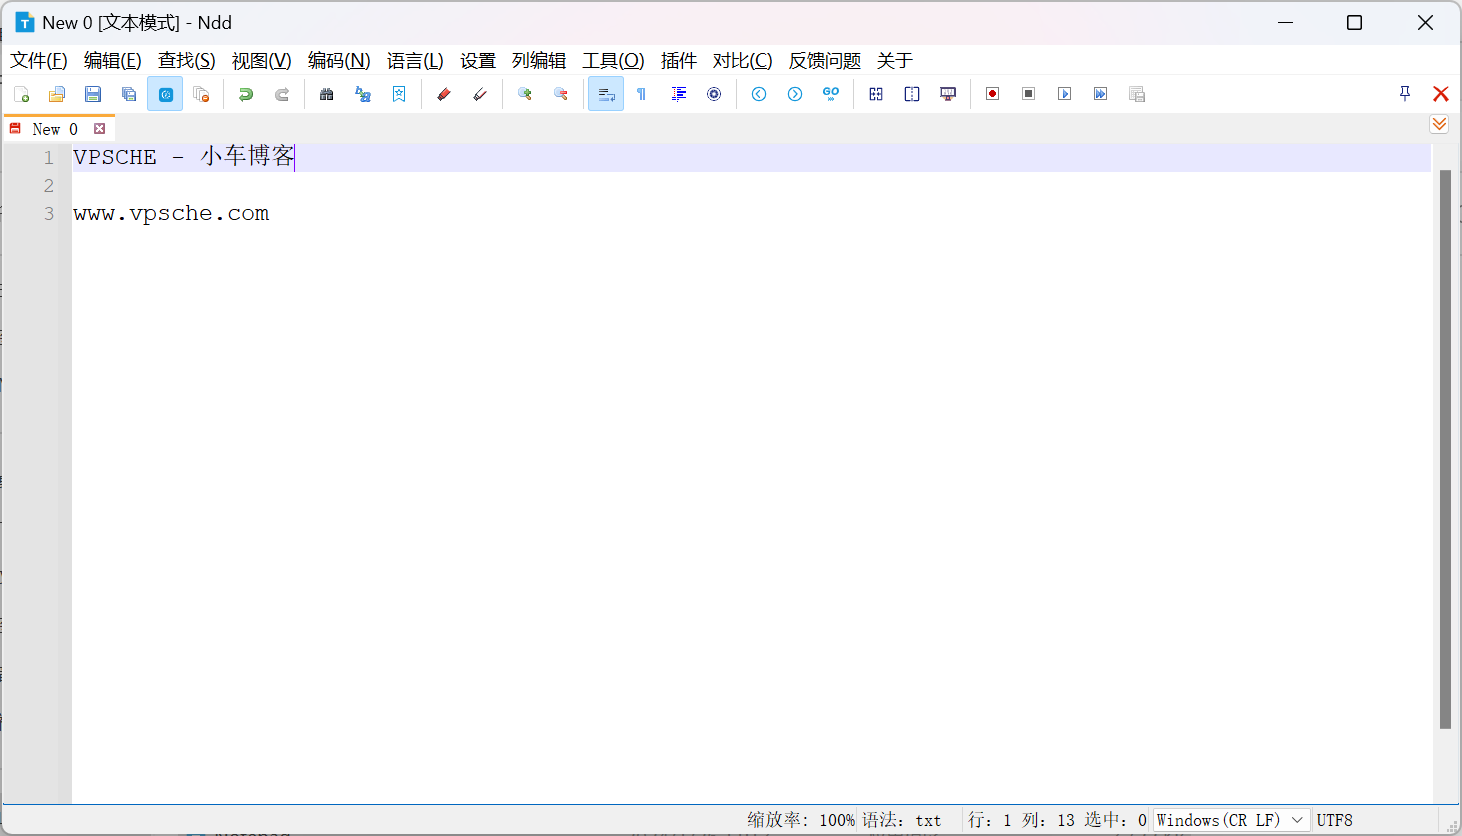Go to previous position with left-arrow icon
Viewport: 1462px width, 836px height.
coord(759,94)
